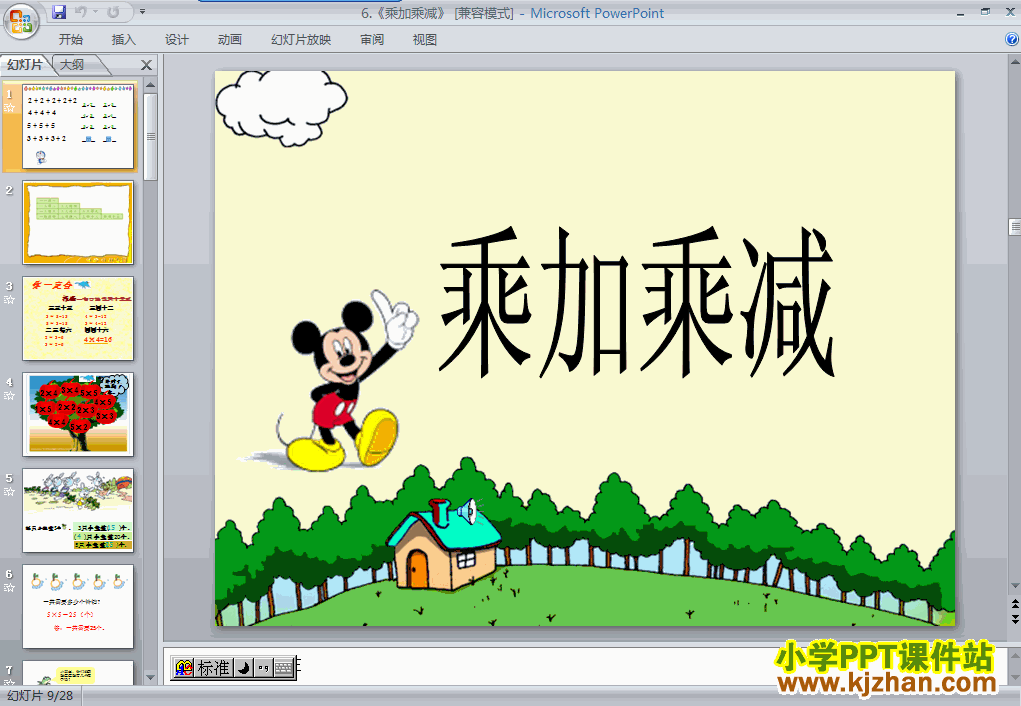
Task: Open Customize Quick Access Toolbar dropdown
Action: click(x=143, y=12)
